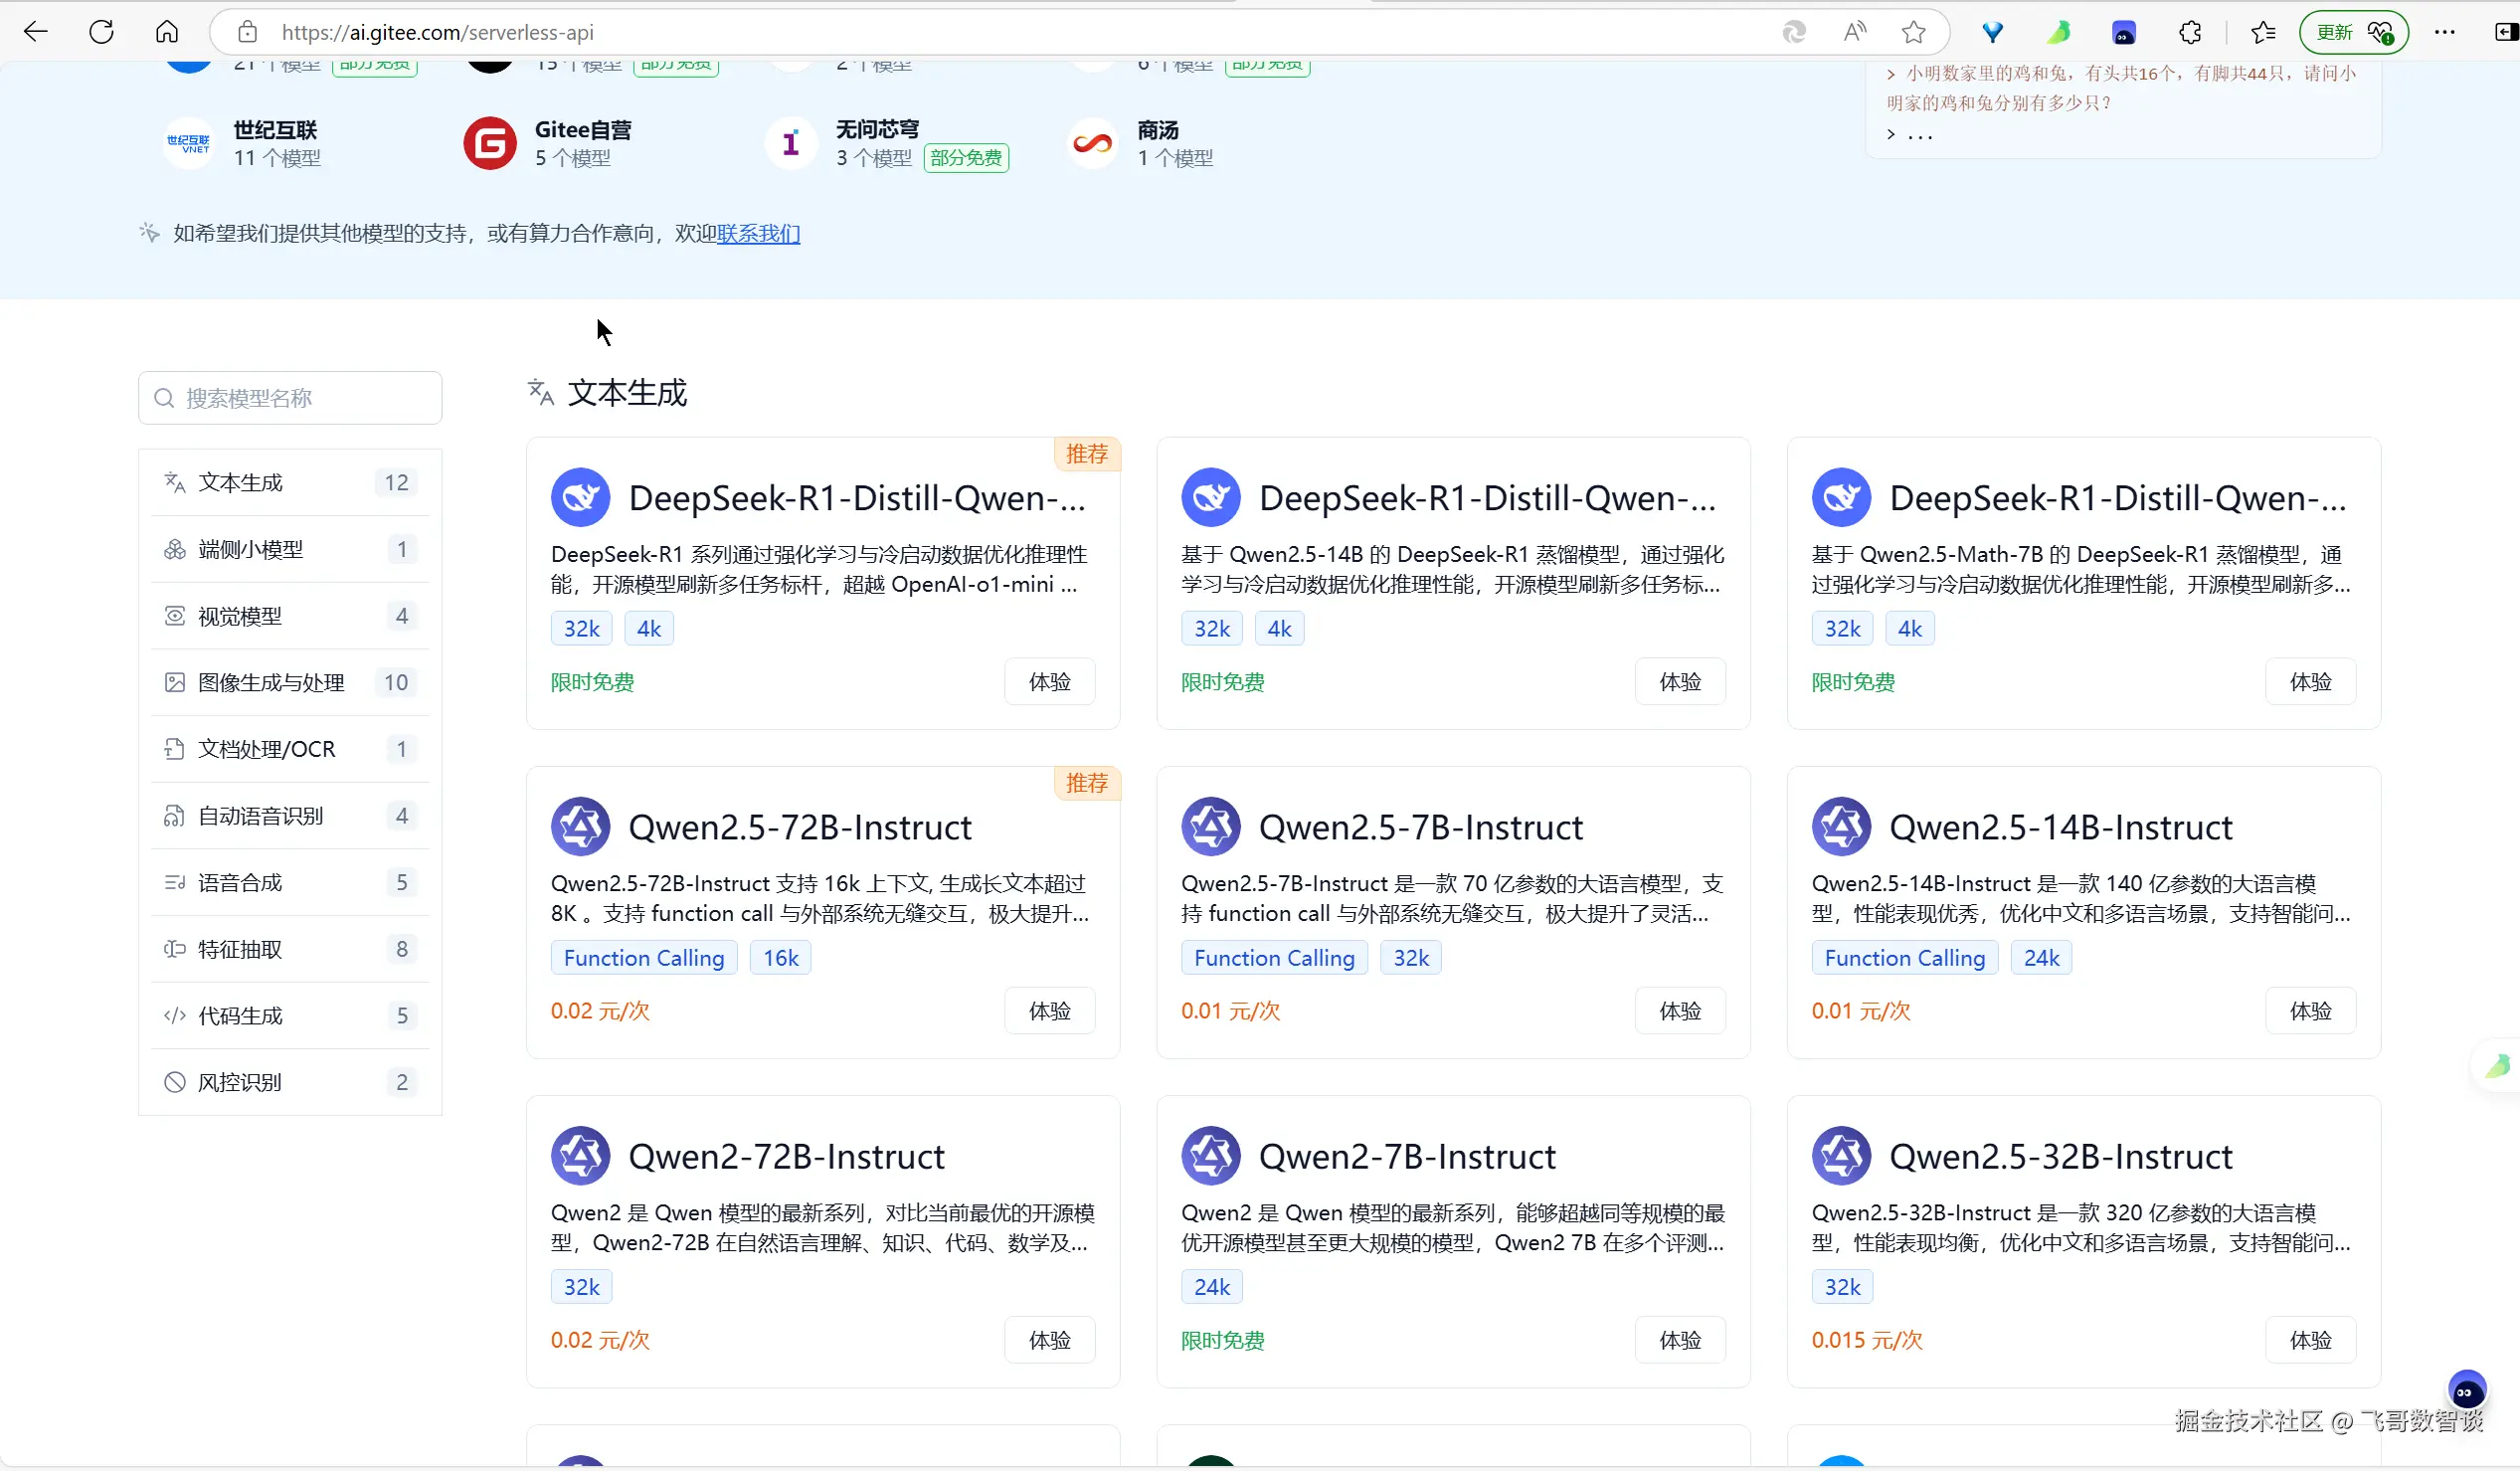Image resolution: width=2520 pixels, height=1471 pixels.
Task: Go back with the browser back arrow
Action: (36, 32)
